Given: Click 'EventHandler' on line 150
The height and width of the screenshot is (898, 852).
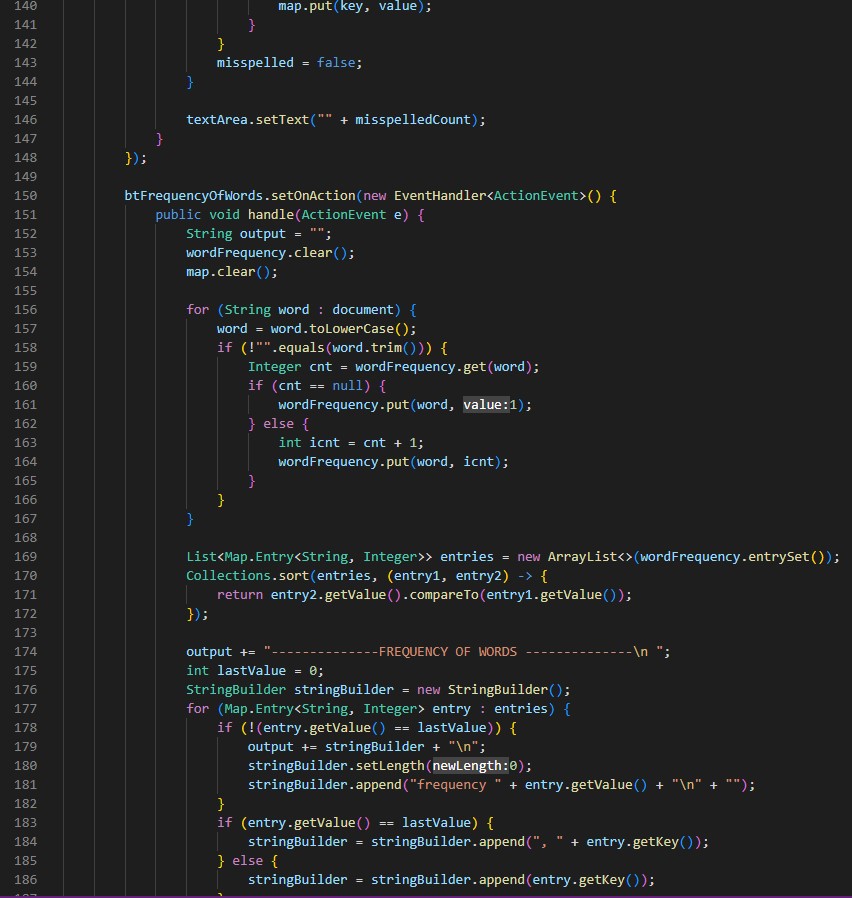Looking at the screenshot, I should pos(440,196).
